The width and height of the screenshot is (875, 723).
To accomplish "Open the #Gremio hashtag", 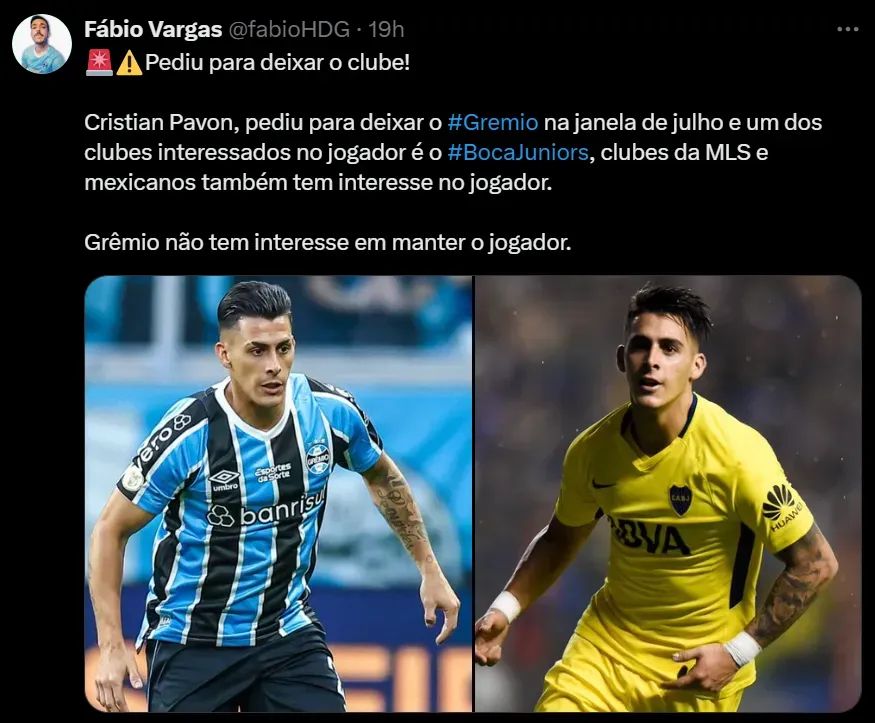I will [493, 122].
